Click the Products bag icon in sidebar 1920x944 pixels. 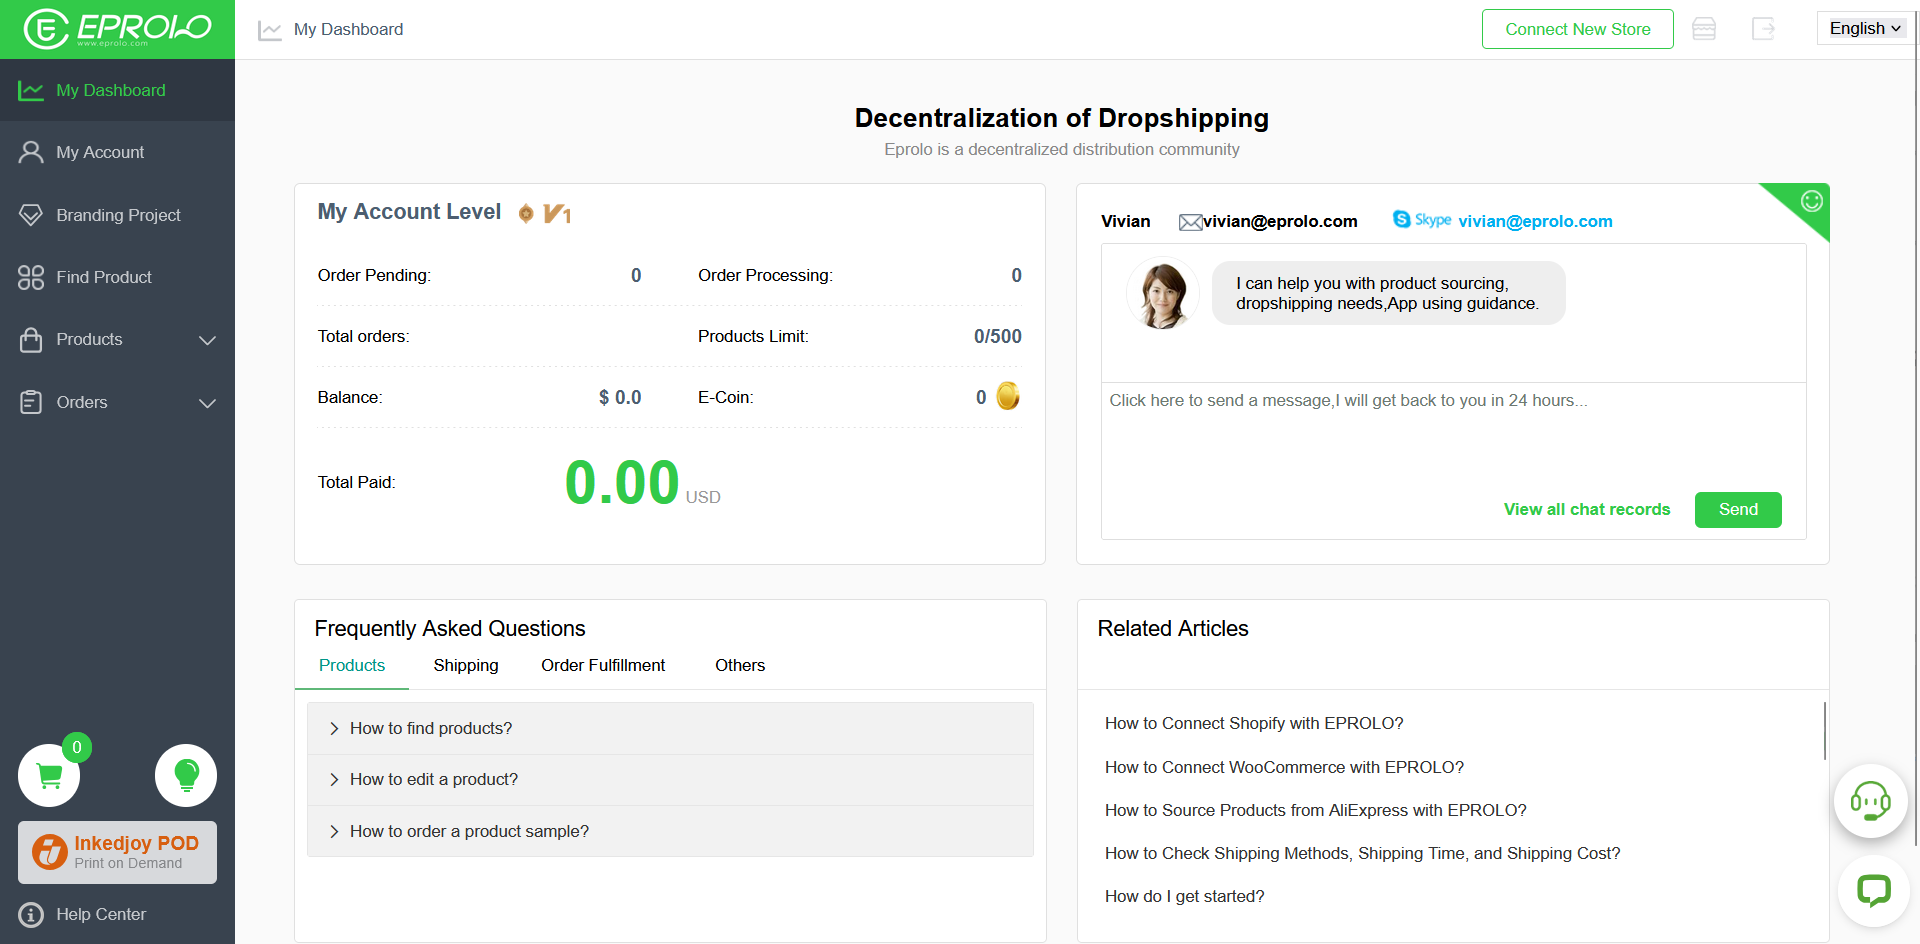pyautogui.click(x=31, y=340)
